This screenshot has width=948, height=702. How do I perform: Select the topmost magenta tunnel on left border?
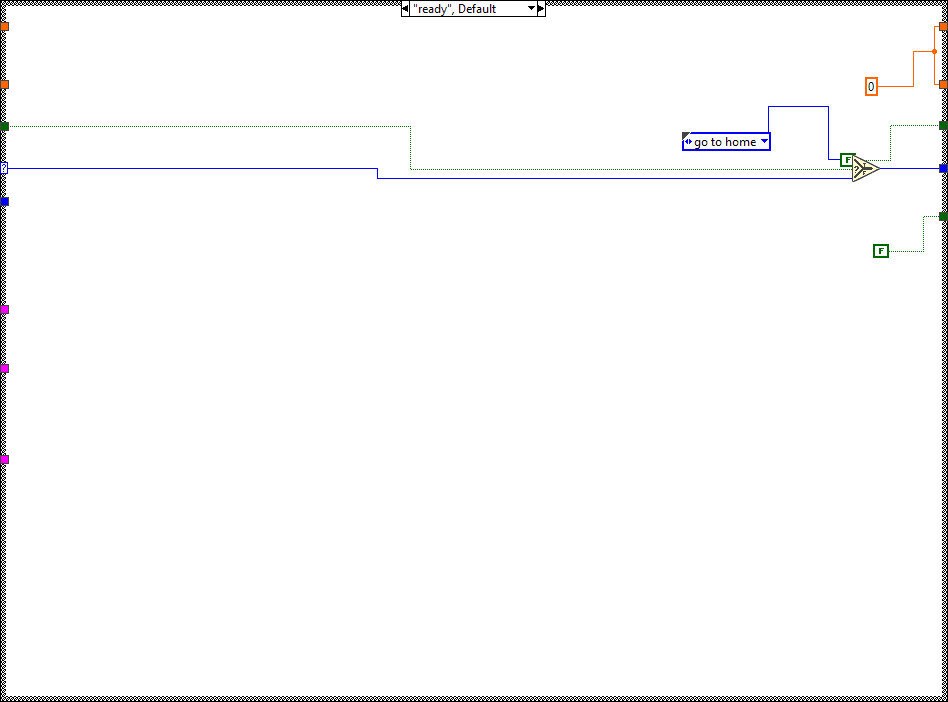pyautogui.click(x=4, y=309)
